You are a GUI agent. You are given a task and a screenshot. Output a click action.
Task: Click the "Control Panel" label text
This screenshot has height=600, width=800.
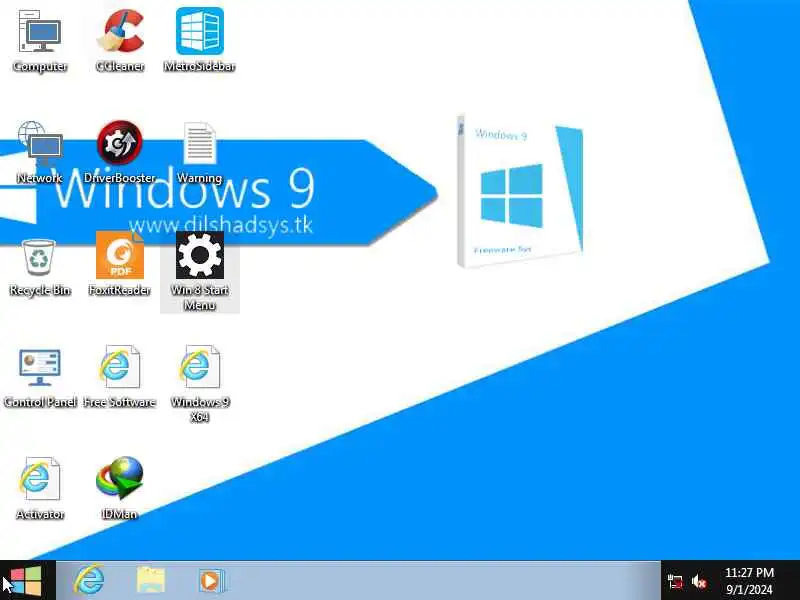[40, 402]
